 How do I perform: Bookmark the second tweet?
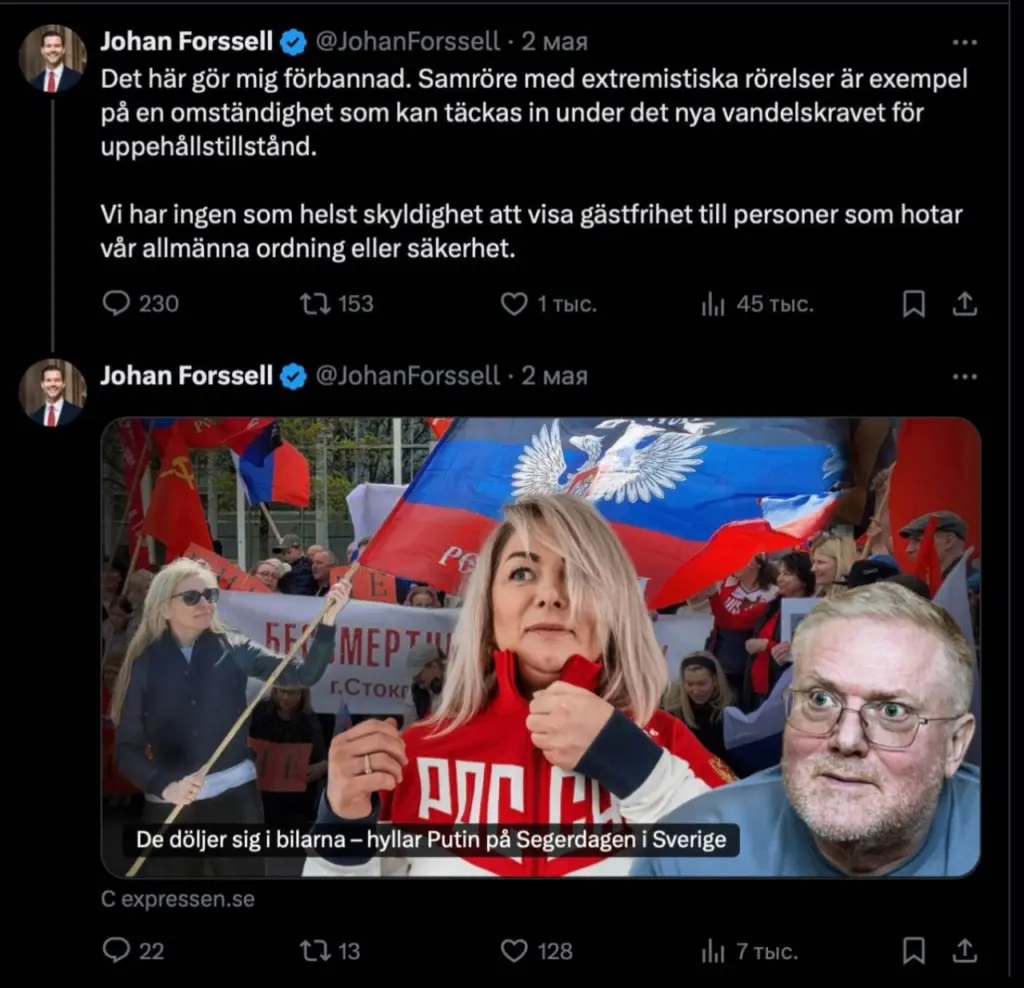click(x=914, y=951)
